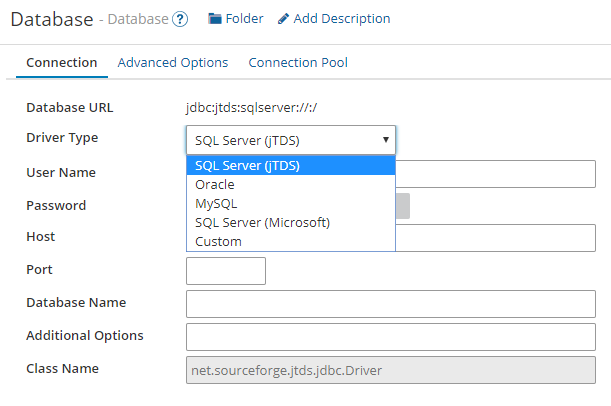Click the pencil icon for Add Description

coord(283,19)
